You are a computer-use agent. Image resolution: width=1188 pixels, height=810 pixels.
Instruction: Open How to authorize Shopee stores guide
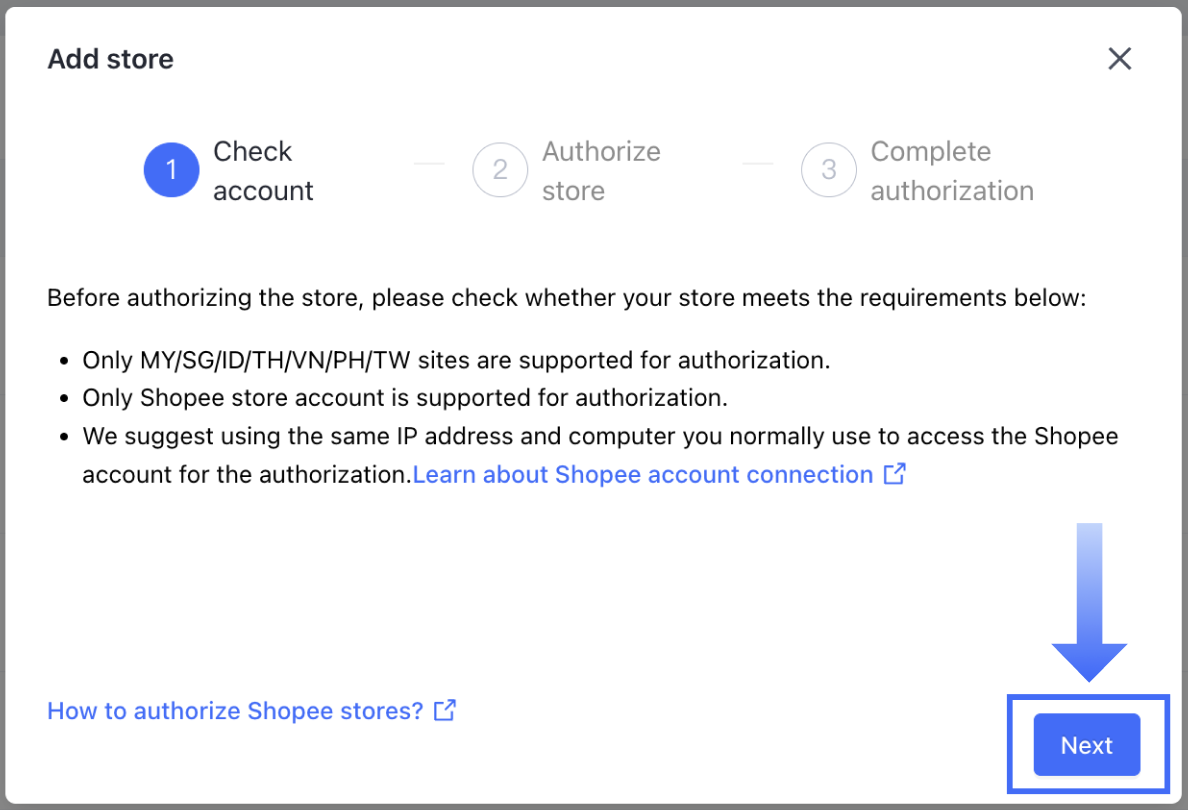(232, 710)
